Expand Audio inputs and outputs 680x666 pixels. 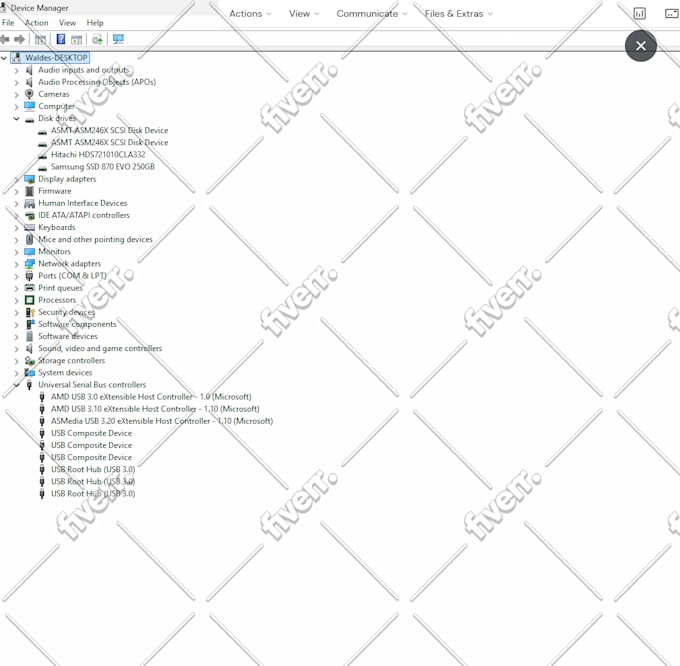(16, 70)
